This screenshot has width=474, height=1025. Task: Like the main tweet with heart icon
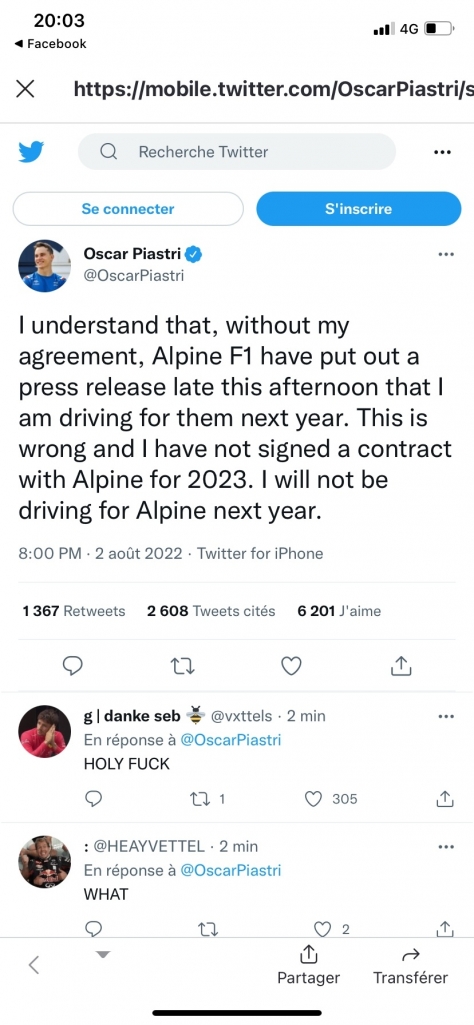tap(291, 665)
